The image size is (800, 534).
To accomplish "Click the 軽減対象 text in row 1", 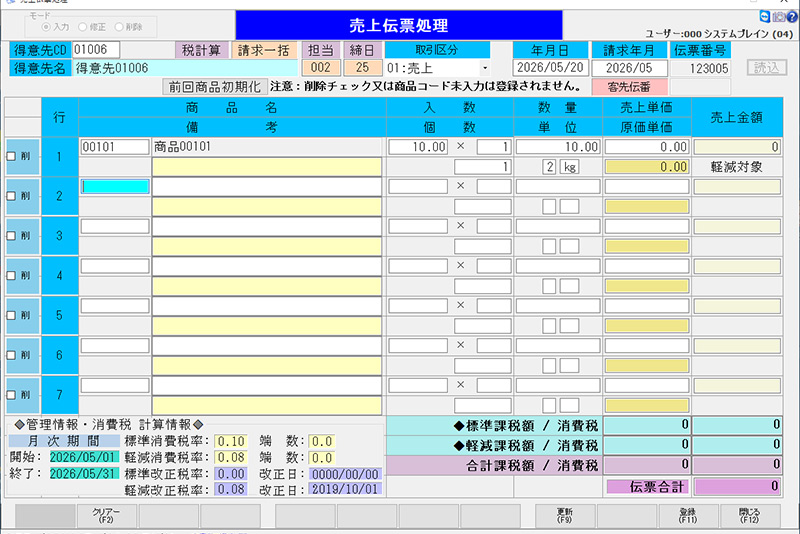I will (736, 167).
